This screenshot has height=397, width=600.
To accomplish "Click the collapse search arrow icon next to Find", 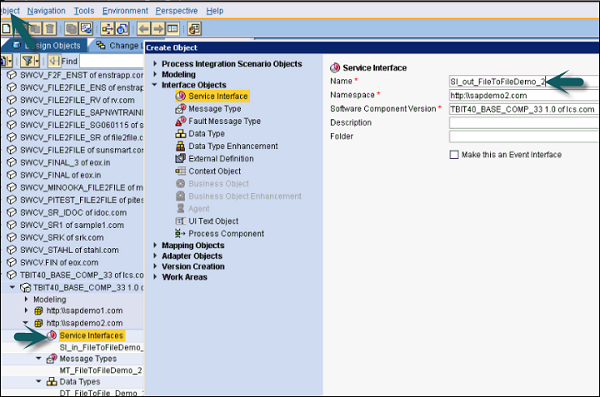I will [x=54, y=61].
